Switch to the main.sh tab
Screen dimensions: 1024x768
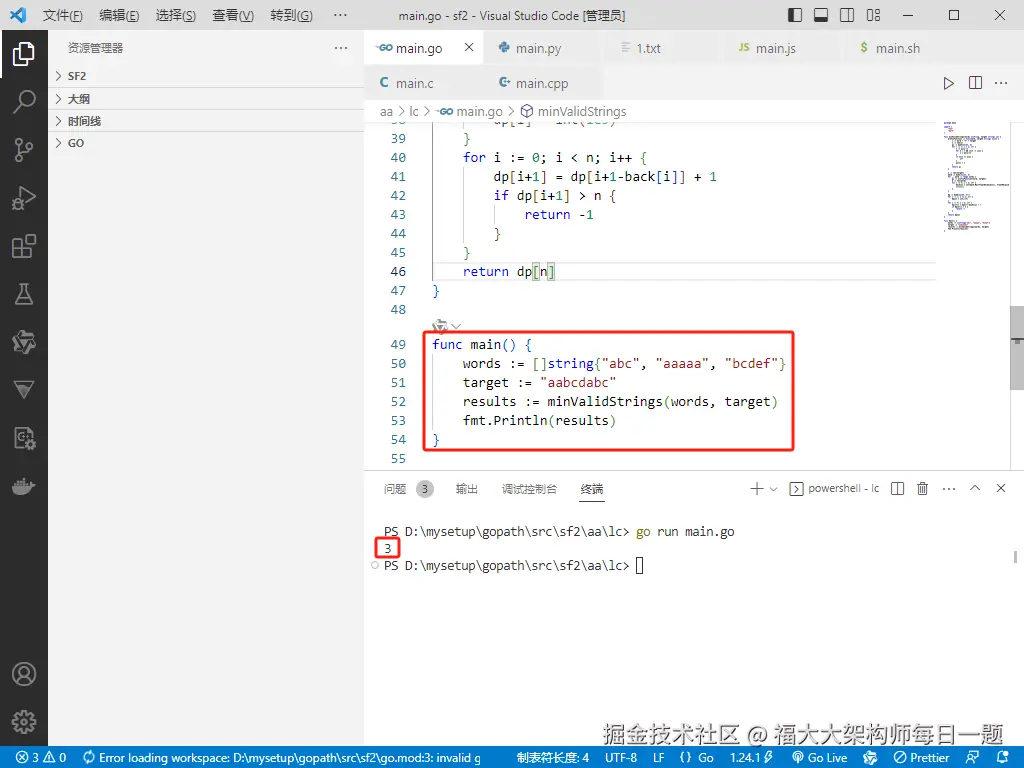pos(898,48)
